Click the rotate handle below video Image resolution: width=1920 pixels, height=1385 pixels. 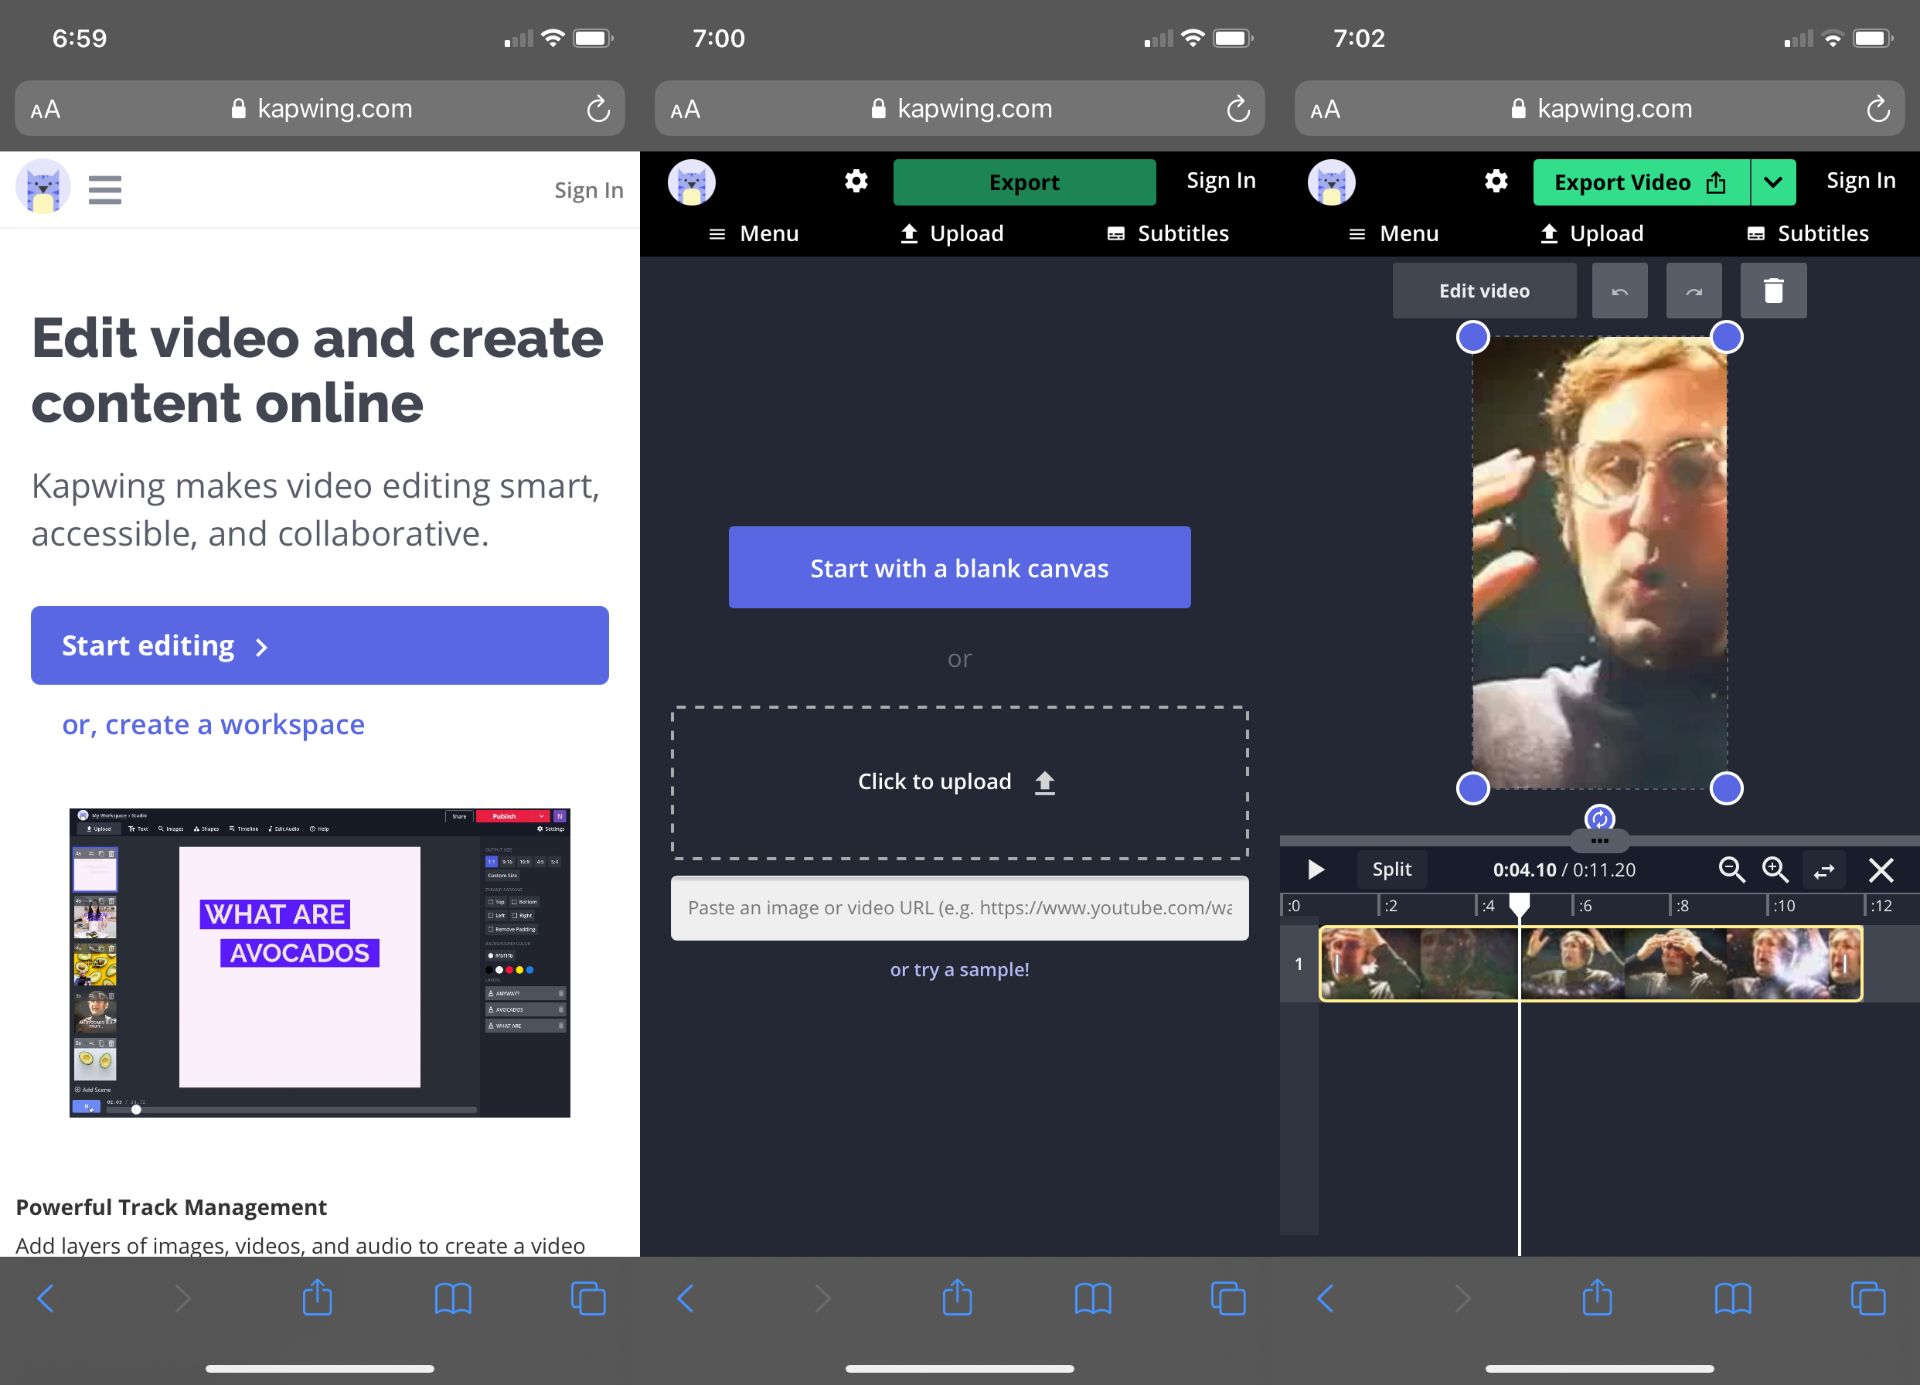[1600, 819]
